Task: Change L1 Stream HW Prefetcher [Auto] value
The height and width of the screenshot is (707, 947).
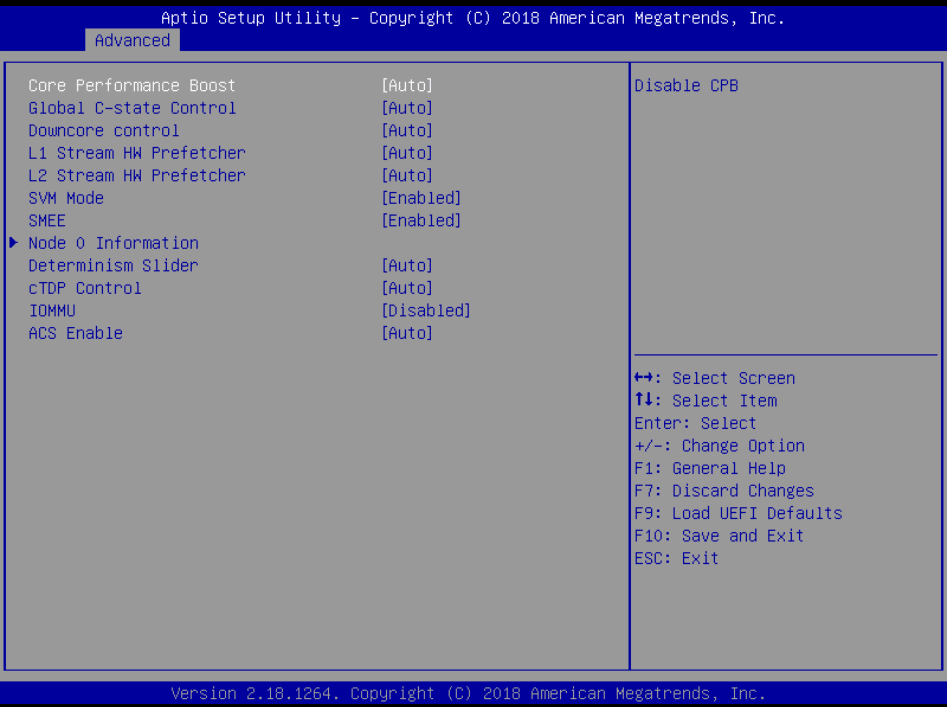Action: point(407,153)
